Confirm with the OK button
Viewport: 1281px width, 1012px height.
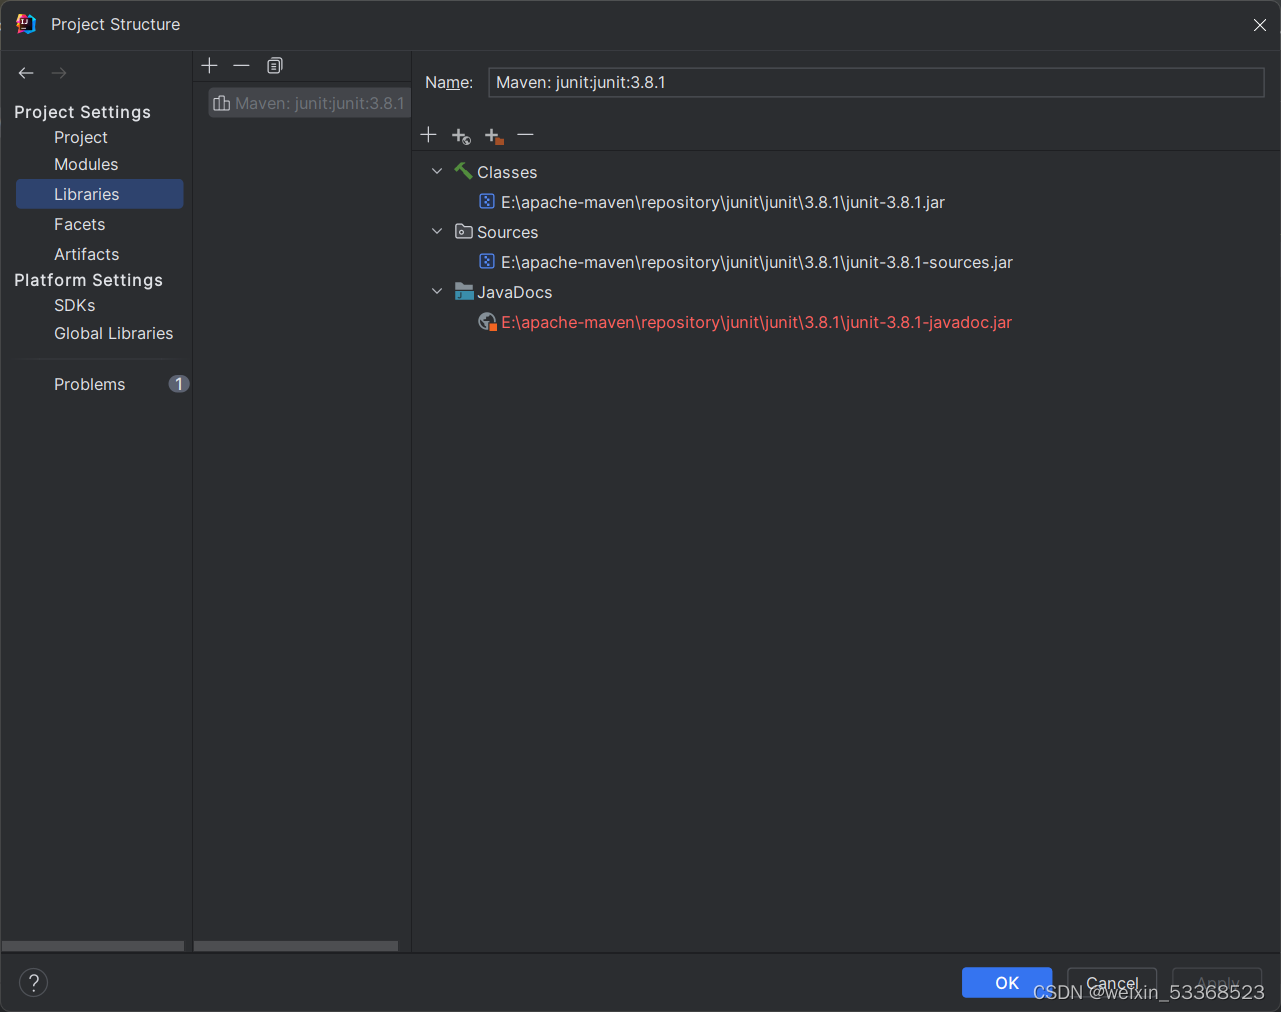[1007, 983]
